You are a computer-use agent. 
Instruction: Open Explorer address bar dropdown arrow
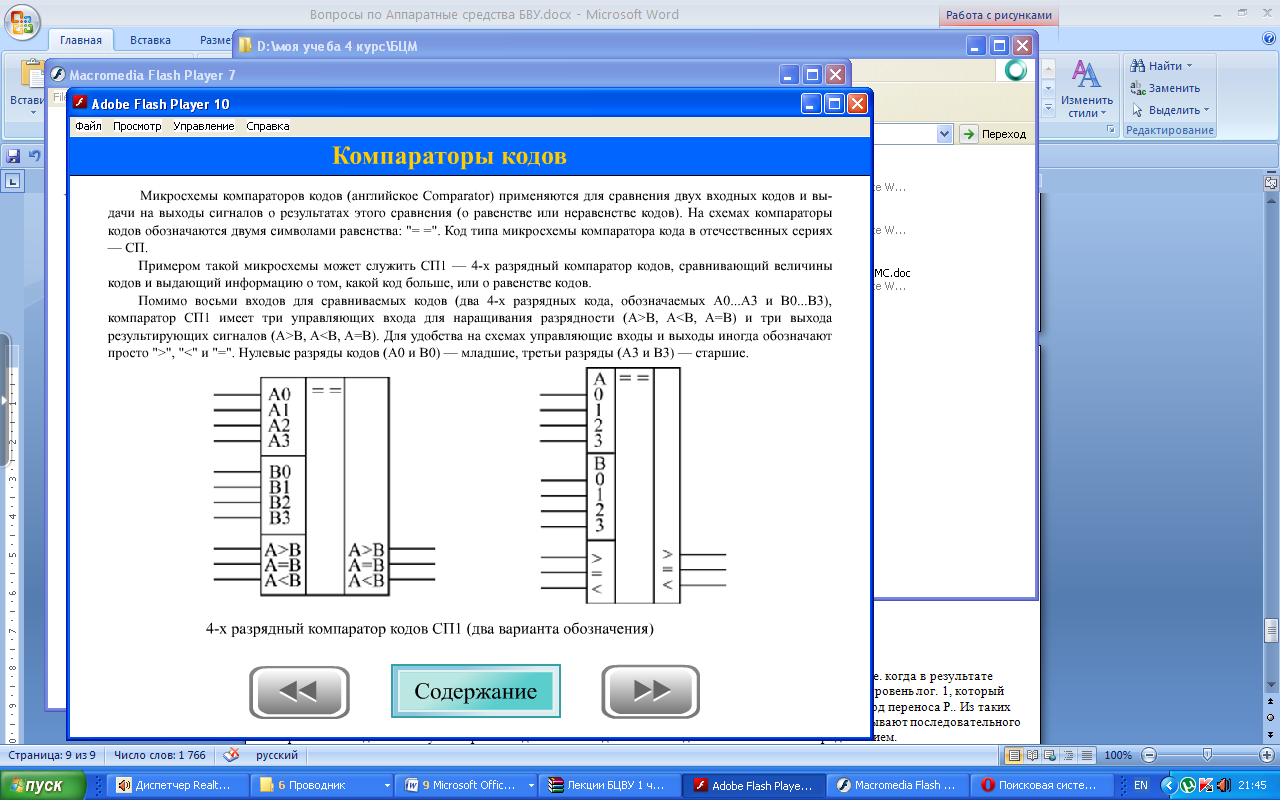(944, 133)
